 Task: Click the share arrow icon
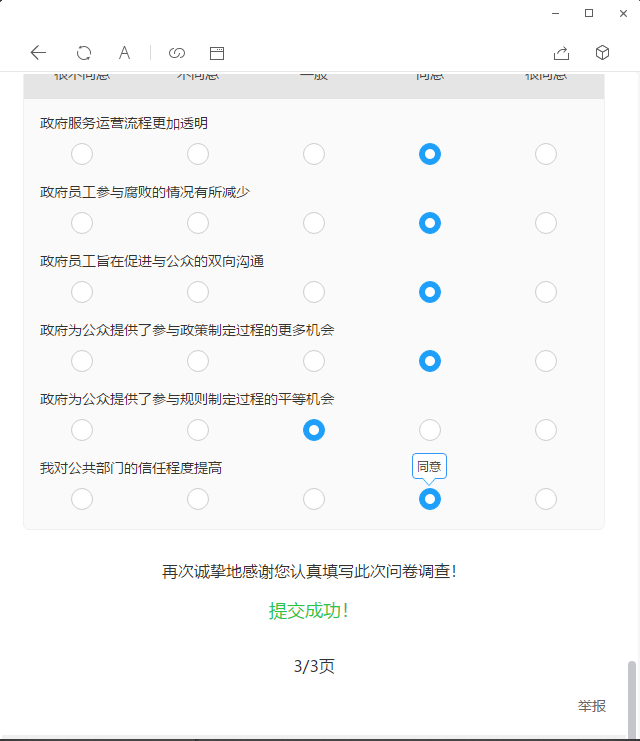coord(561,53)
